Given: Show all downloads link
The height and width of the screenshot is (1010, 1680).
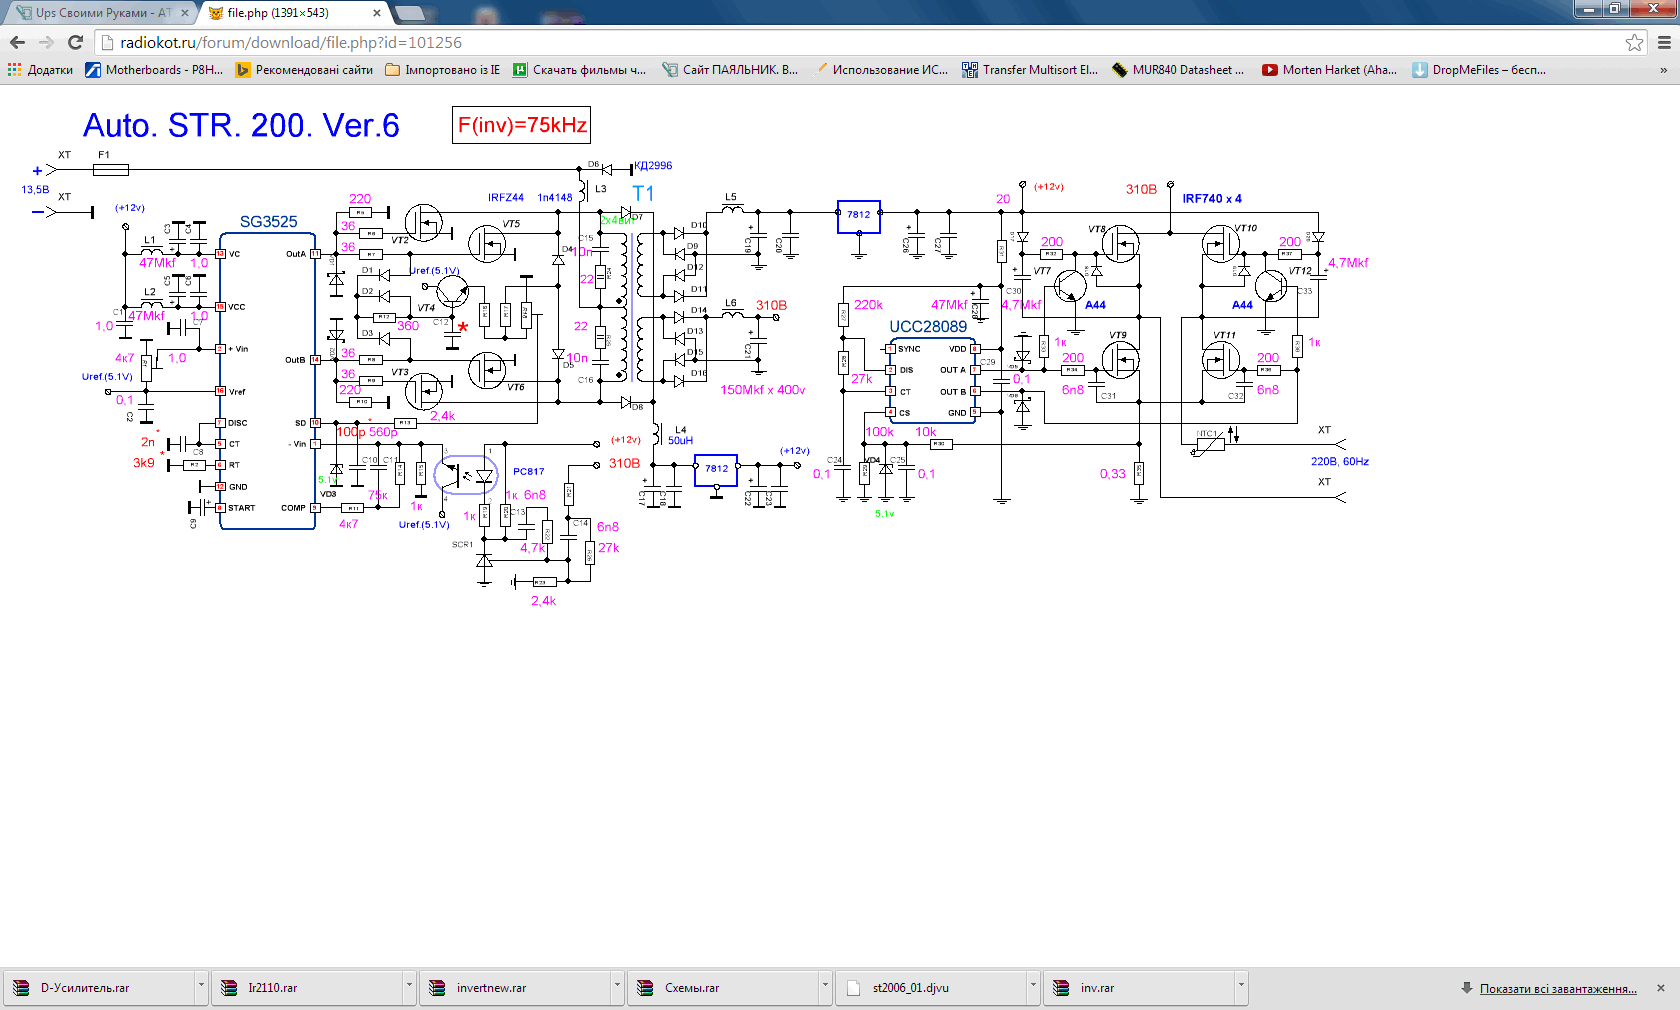Looking at the screenshot, I should tap(1558, 989).
